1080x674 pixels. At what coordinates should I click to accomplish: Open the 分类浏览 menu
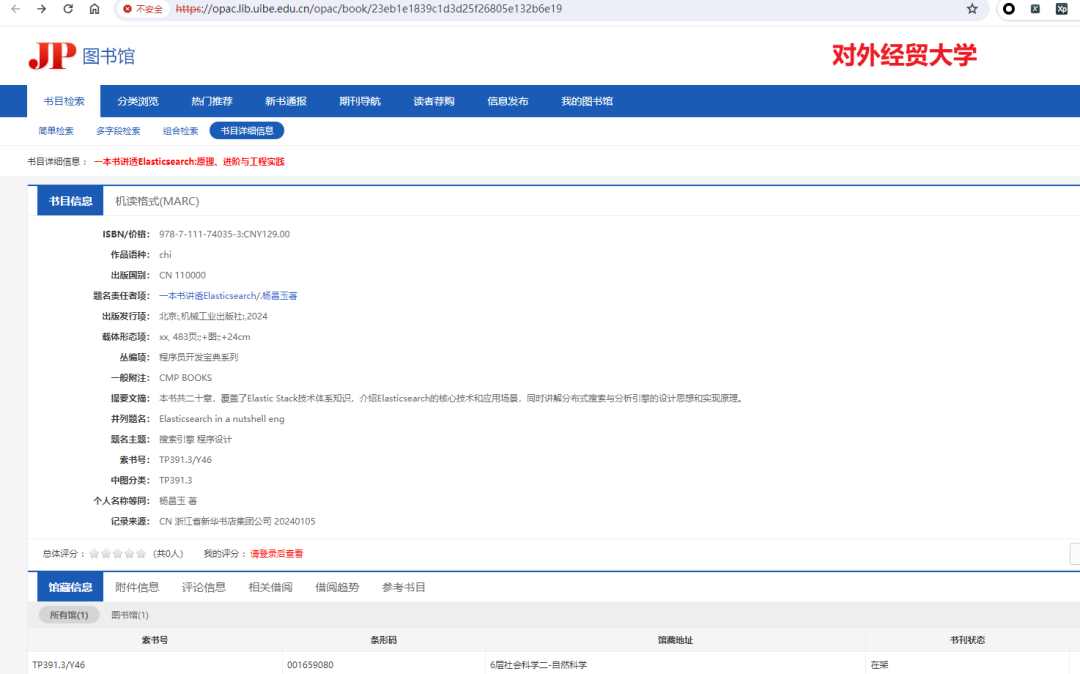pyautogui.click(x=138, y=101)
